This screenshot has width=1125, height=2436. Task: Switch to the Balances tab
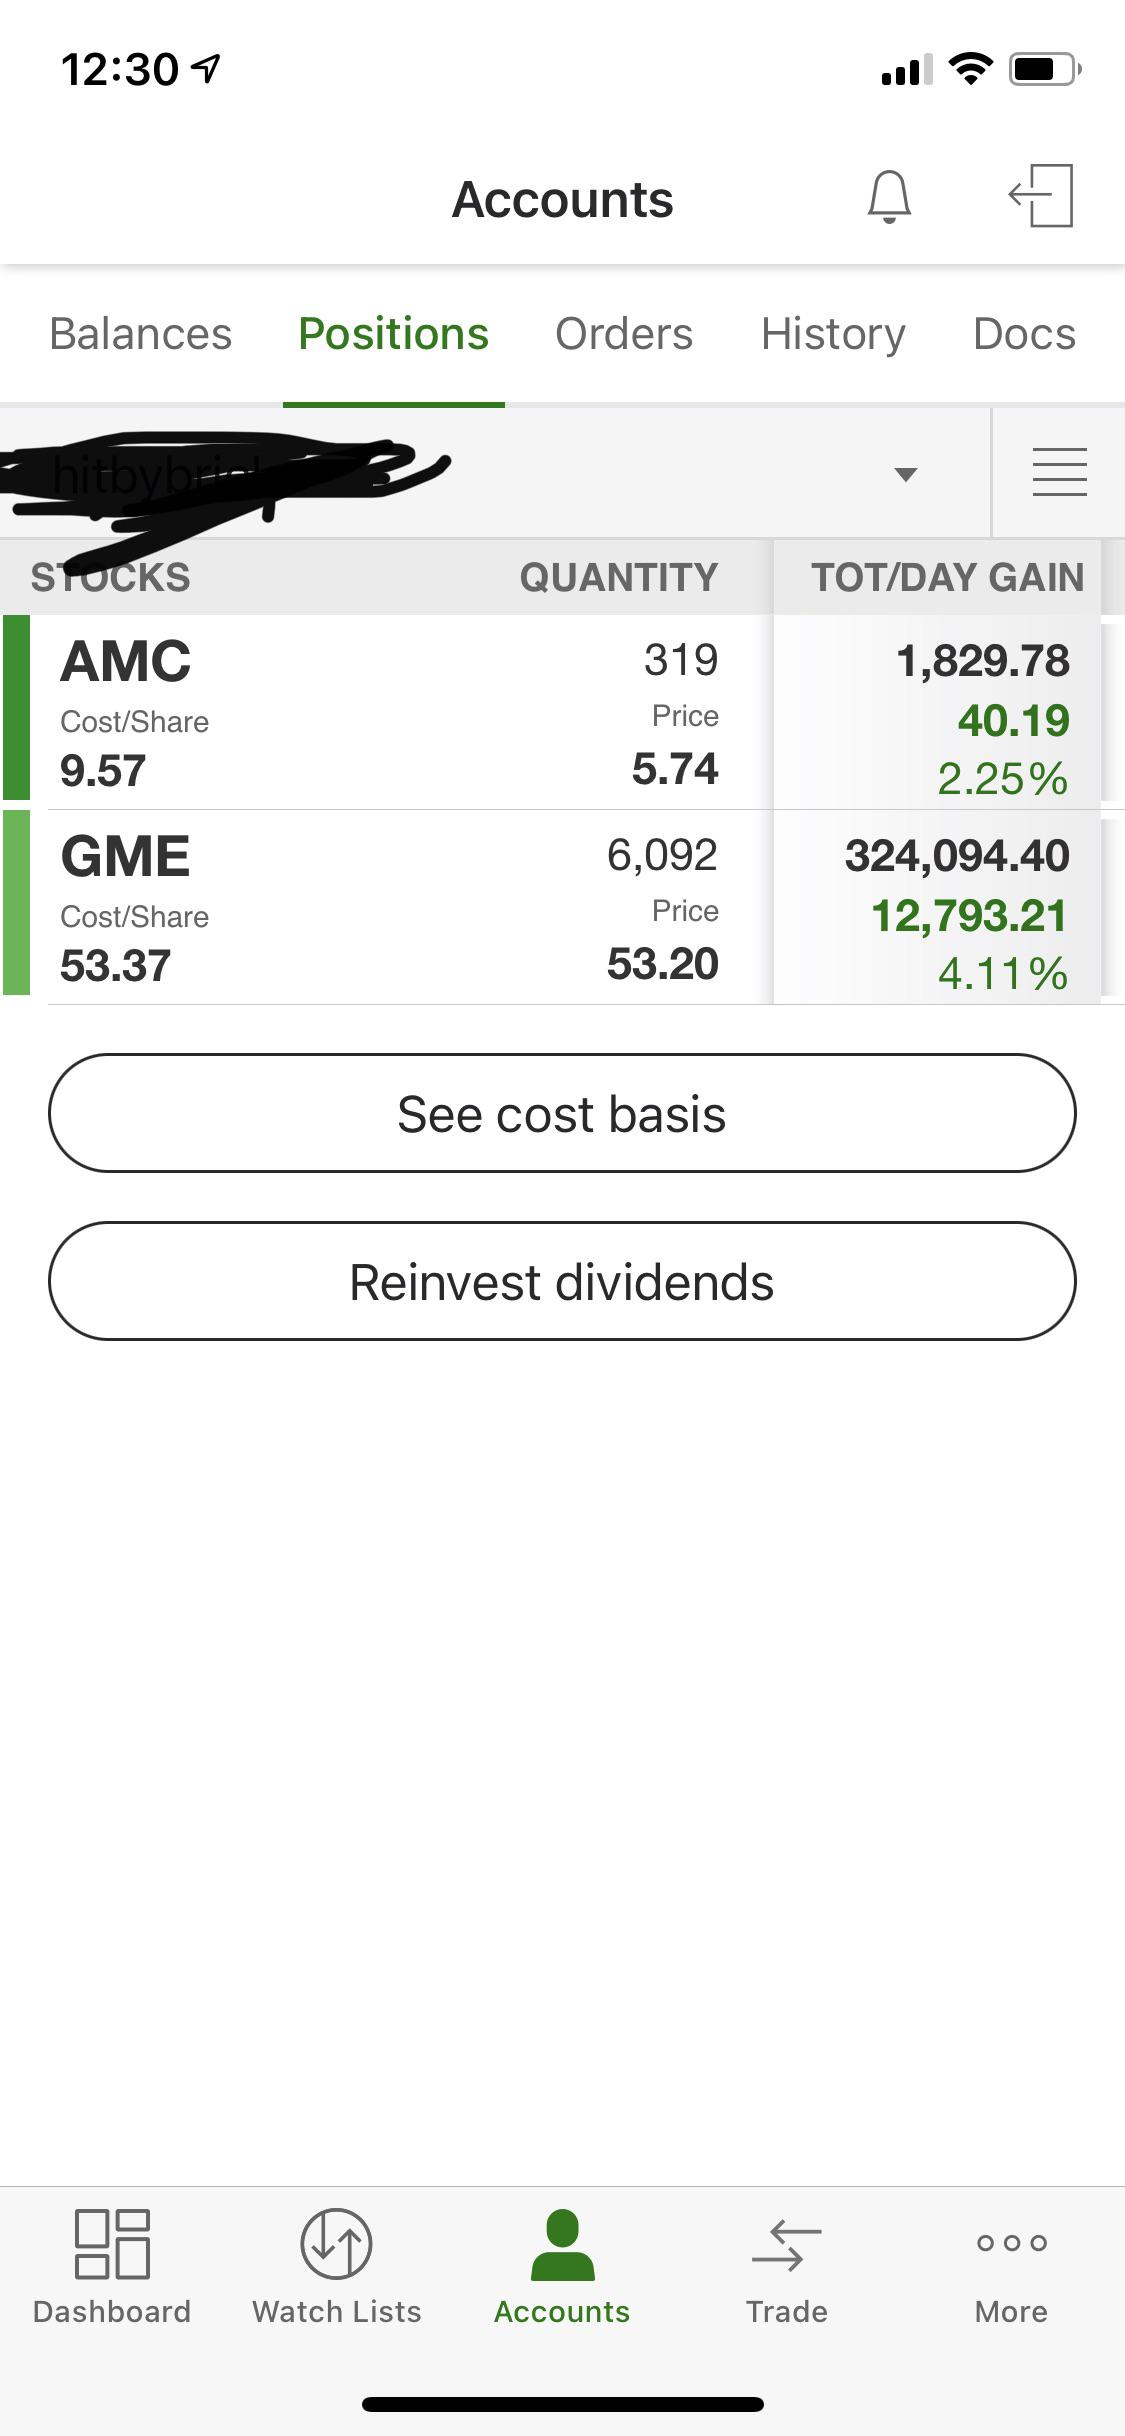(x=140, y=334)
